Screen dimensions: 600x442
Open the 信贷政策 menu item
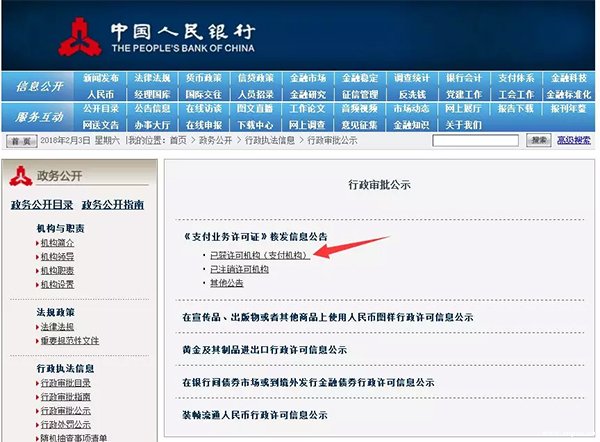[256, 78]
